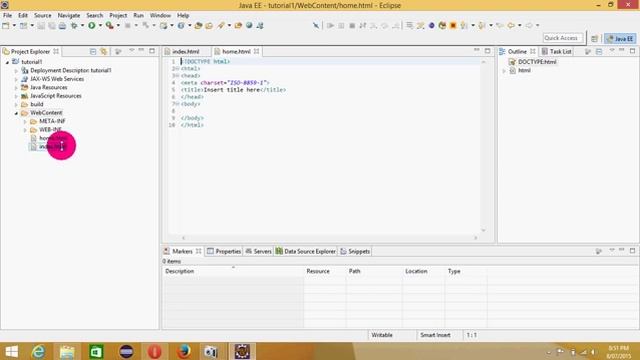Image resolution: width=640 pixels, height=360 pixels.
Task: Click the Suspend debug icon
Action: (341, 26)
